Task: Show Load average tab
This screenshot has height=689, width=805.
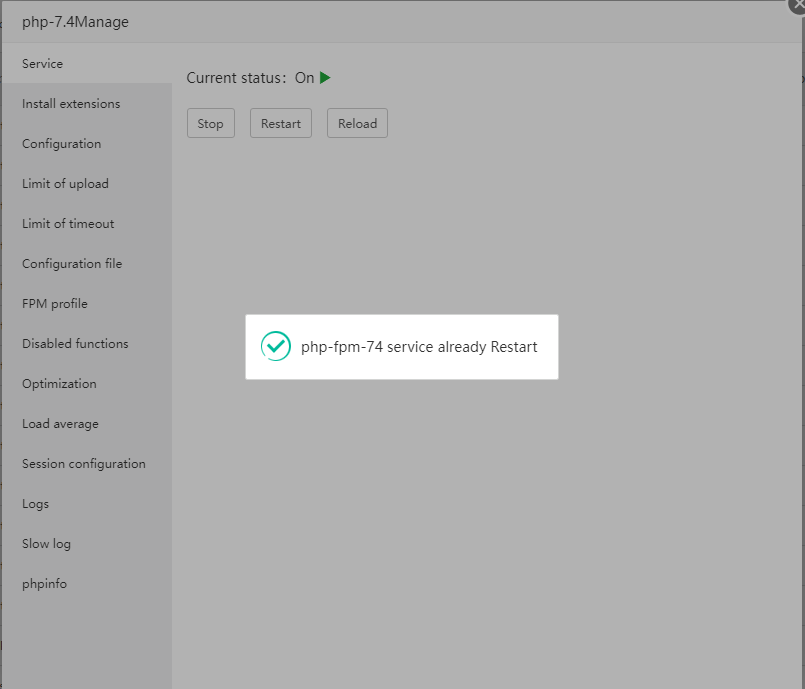Action: 86,424
